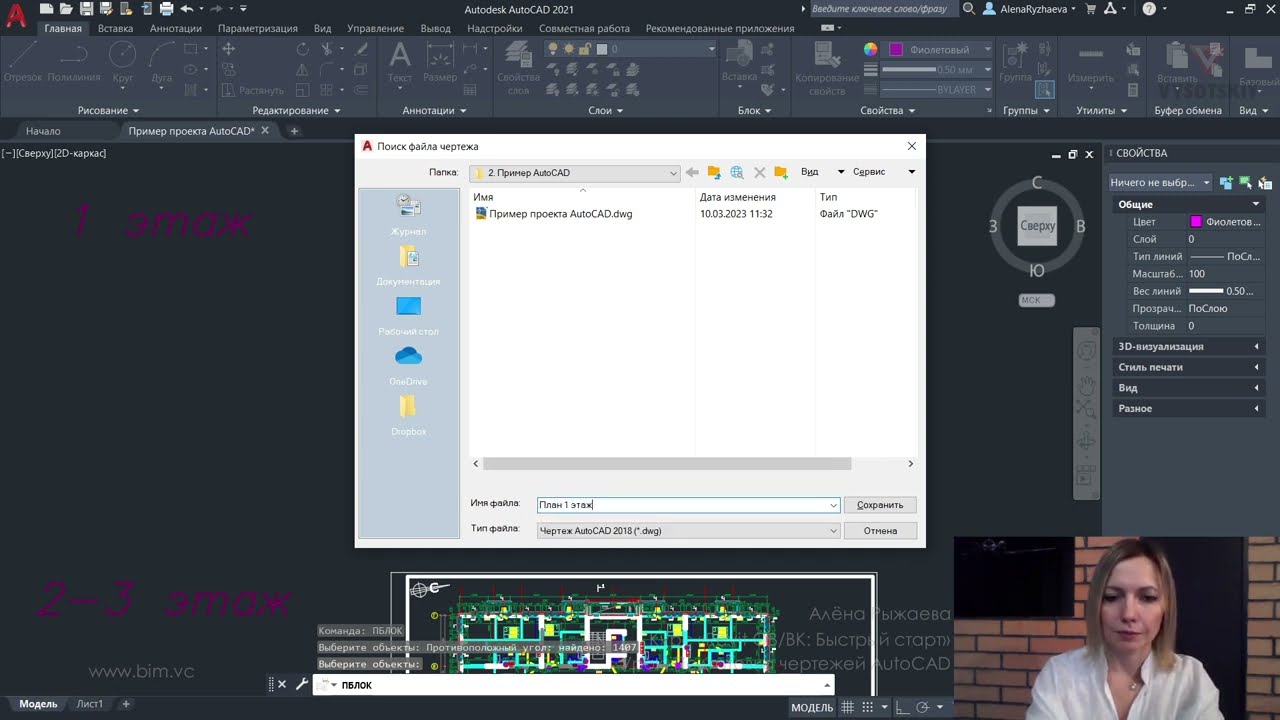
Task: Select the Размер dimension tool
Action: [x=440, y=62]
